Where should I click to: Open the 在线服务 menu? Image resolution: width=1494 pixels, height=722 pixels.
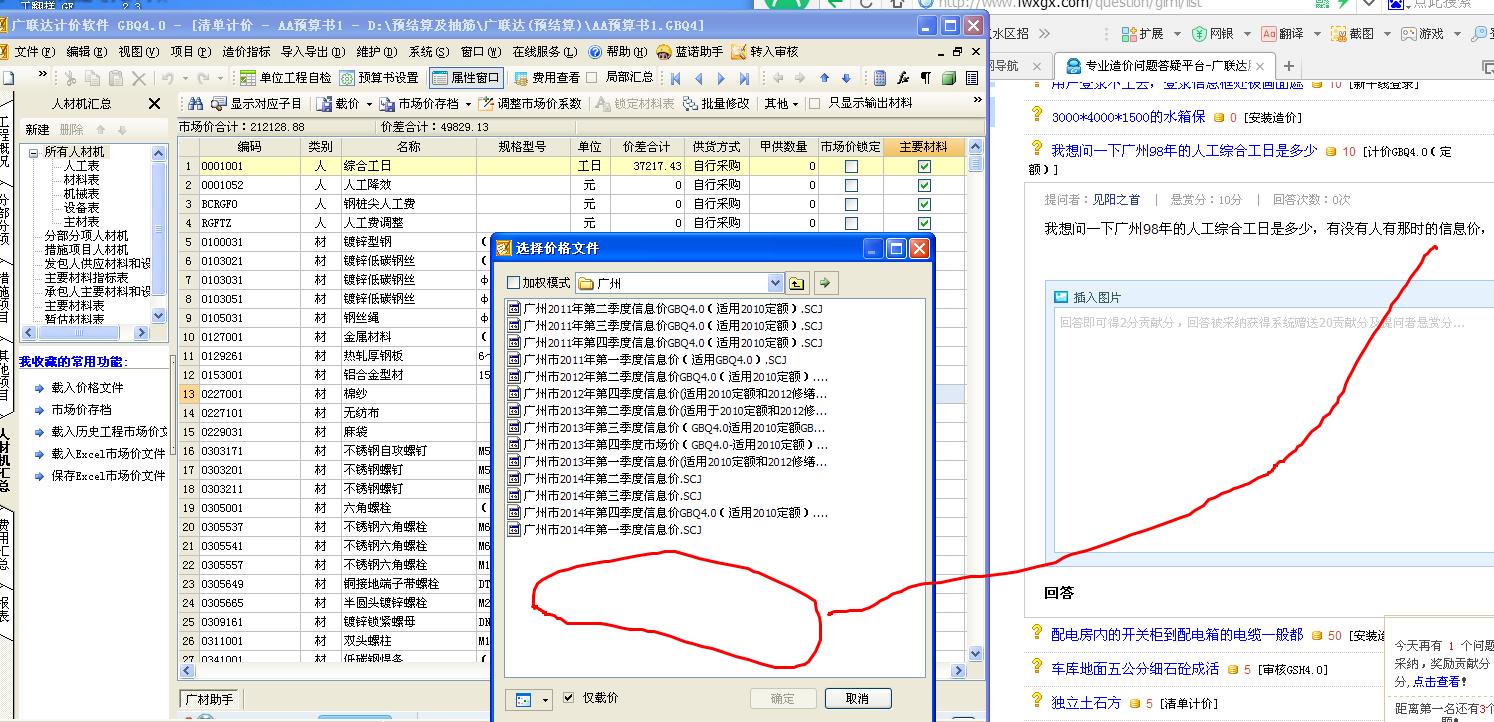(x=545, y=52)
